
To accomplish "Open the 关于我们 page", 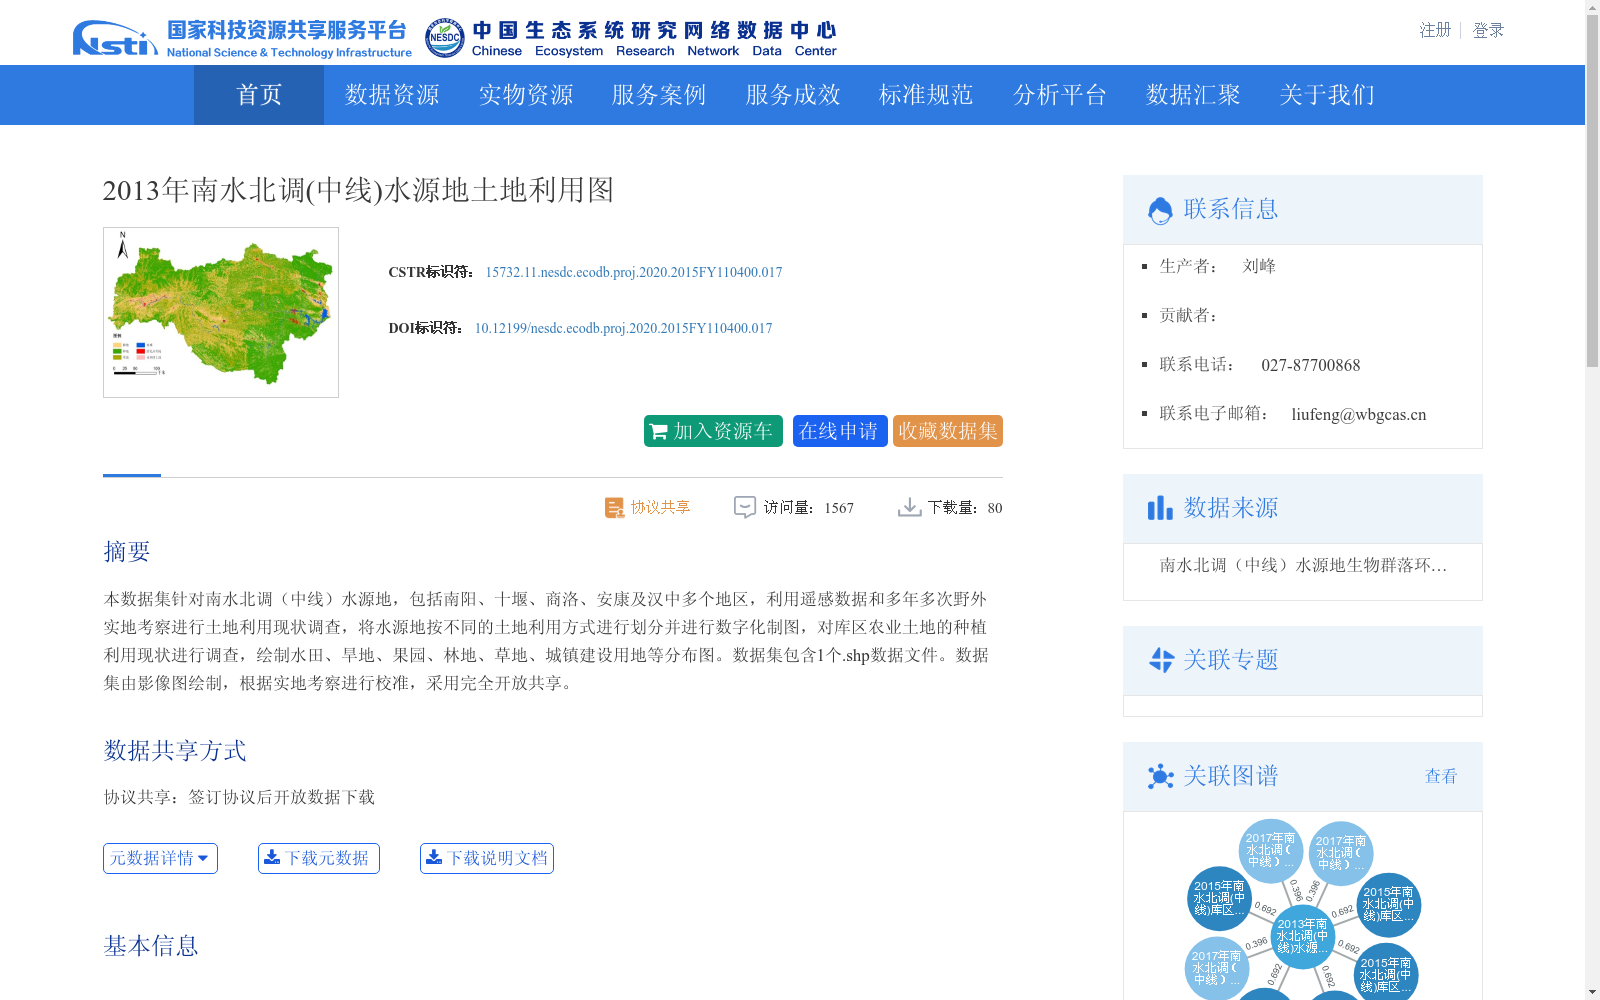I will pos(1327,95).
